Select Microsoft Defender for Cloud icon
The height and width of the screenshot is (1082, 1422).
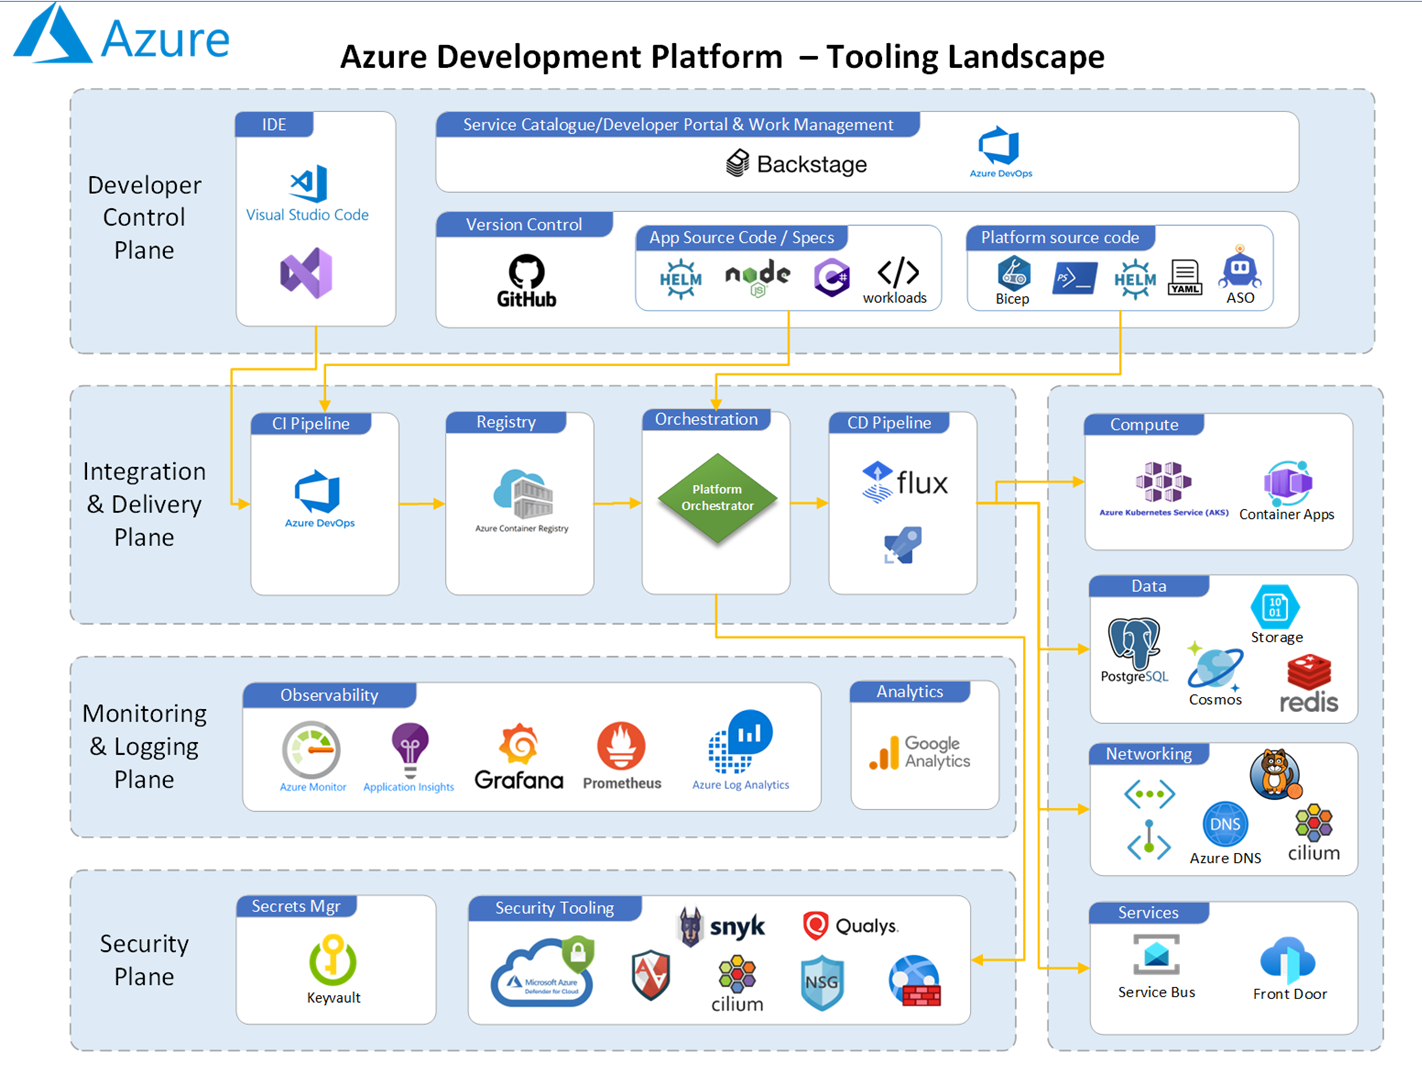544,970
